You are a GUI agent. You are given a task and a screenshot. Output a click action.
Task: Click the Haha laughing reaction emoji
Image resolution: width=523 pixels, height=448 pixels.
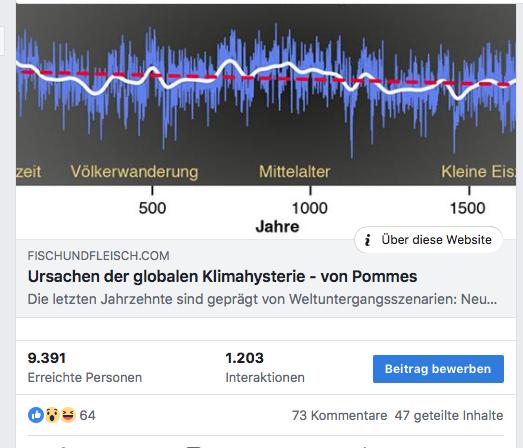pyautogui.click(x=68, y=415)
